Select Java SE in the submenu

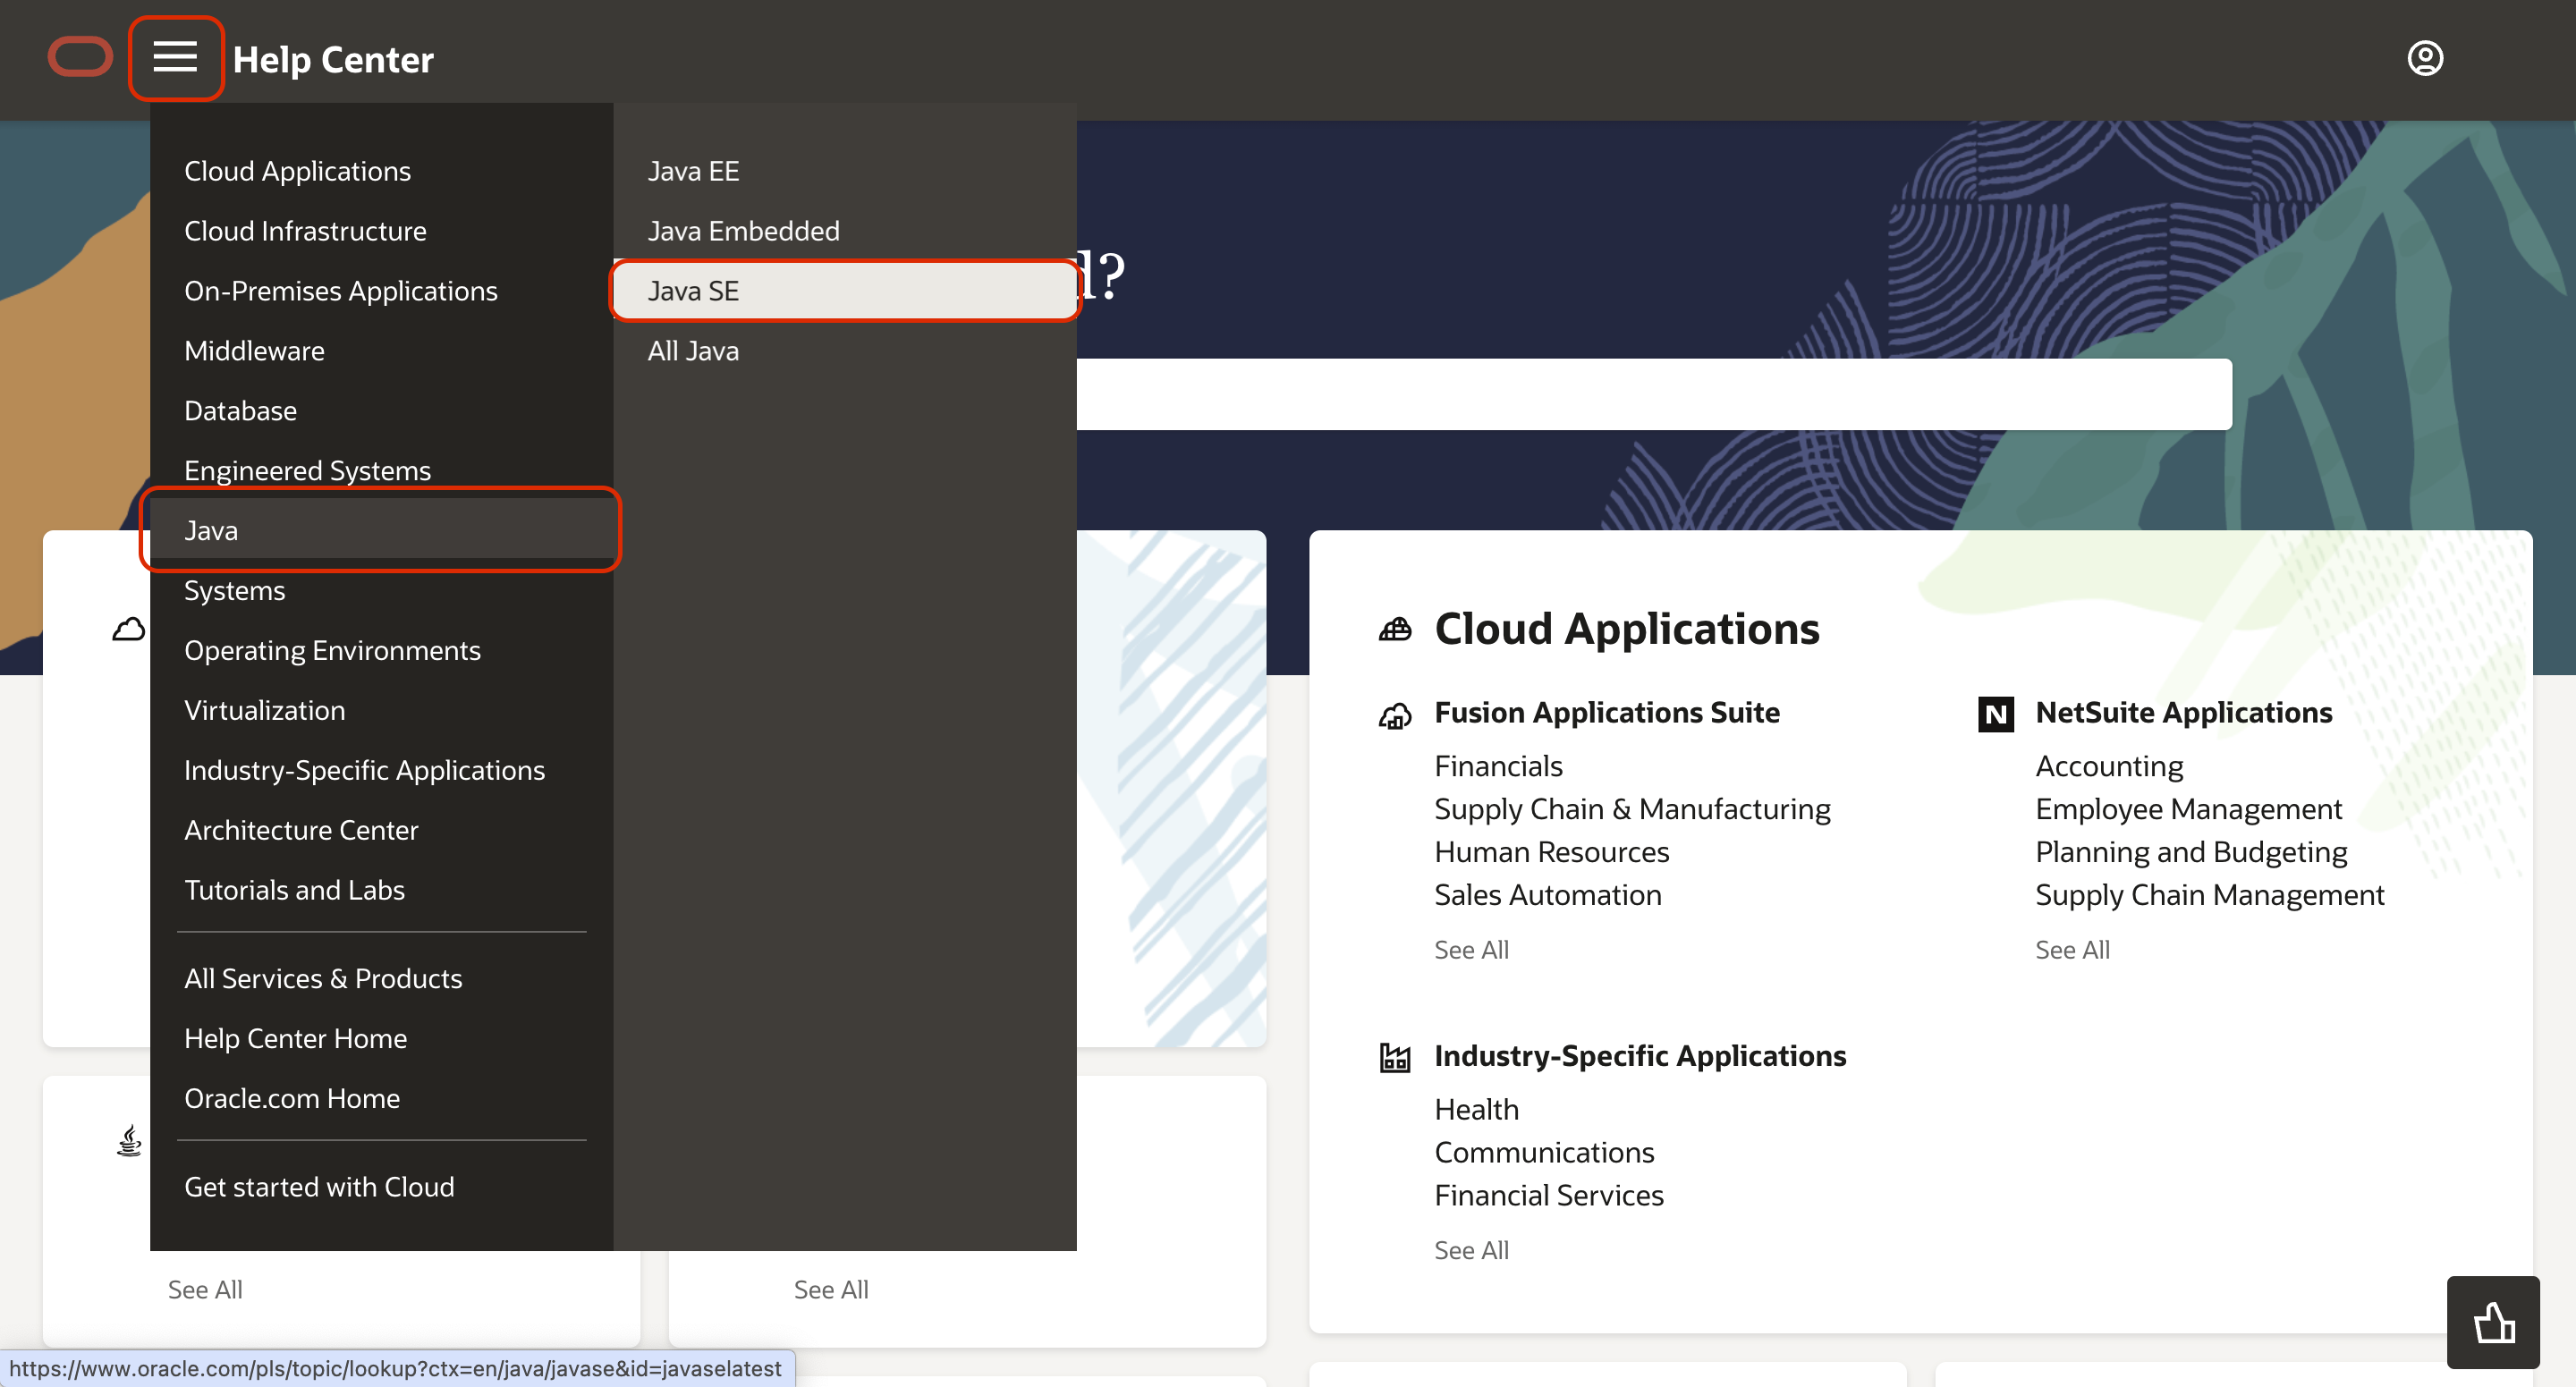(x=693, y=291)
